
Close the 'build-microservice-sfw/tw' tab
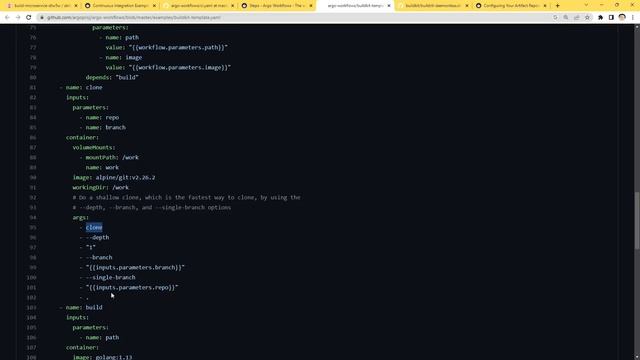(x=76, y=6)
